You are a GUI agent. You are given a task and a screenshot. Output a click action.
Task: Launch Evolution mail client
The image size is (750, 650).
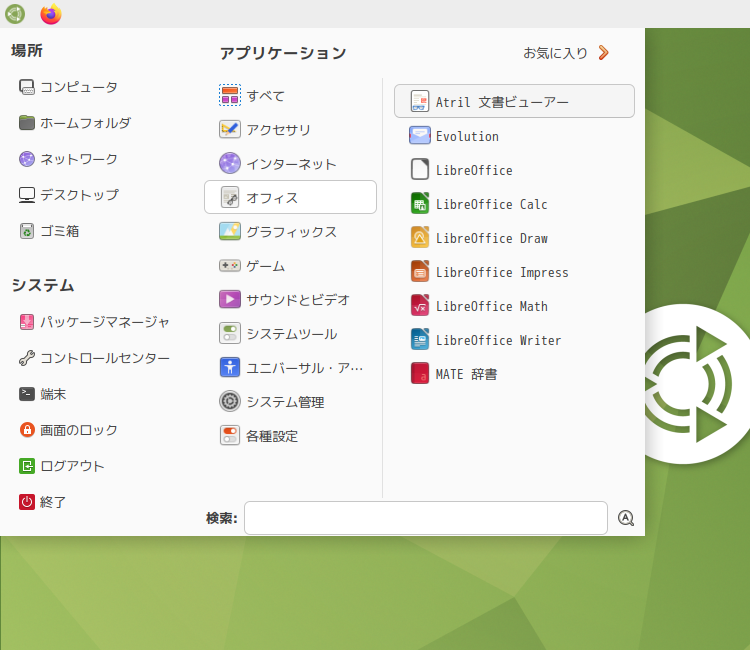click(x=514, y=136)
